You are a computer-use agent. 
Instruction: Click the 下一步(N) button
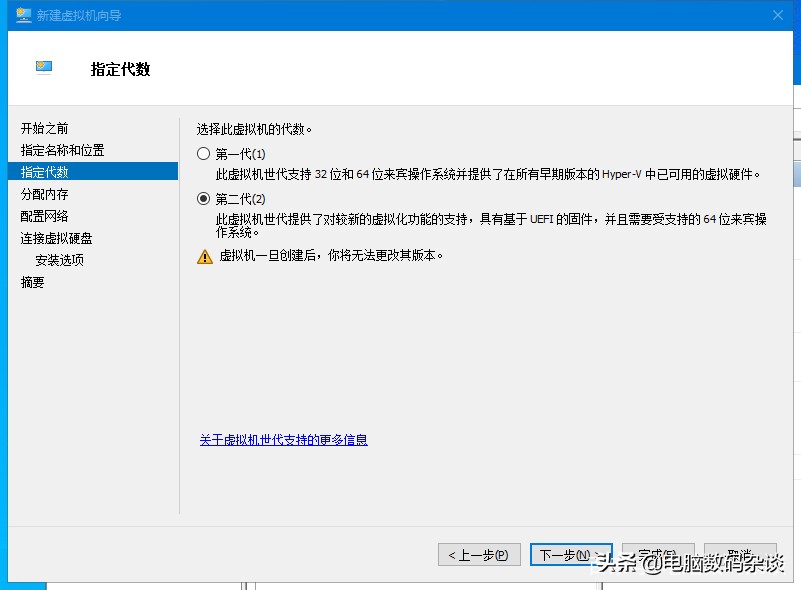coord(570,554)
